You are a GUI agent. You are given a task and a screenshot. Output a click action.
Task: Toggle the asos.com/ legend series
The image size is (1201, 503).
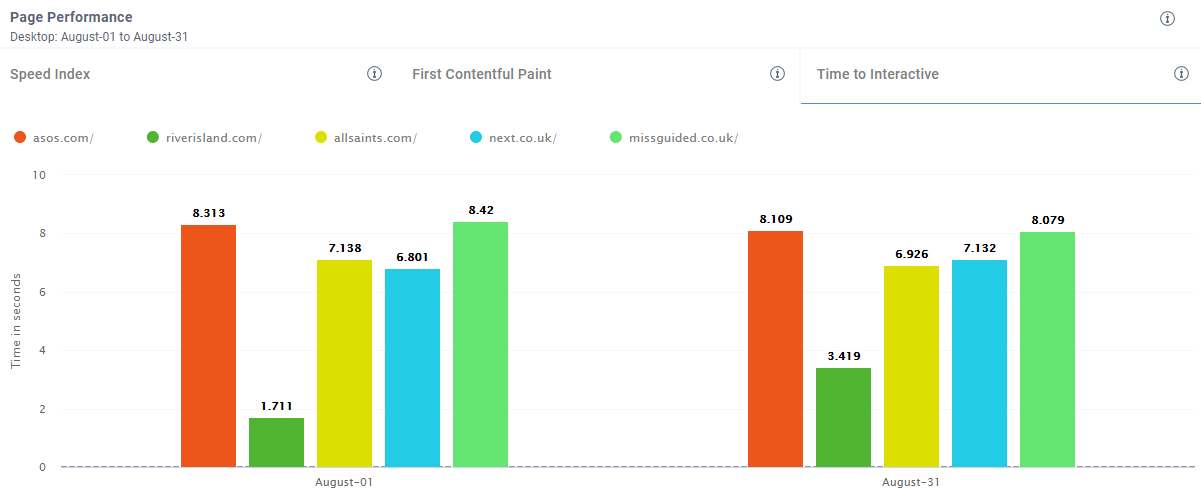[54, 138]
